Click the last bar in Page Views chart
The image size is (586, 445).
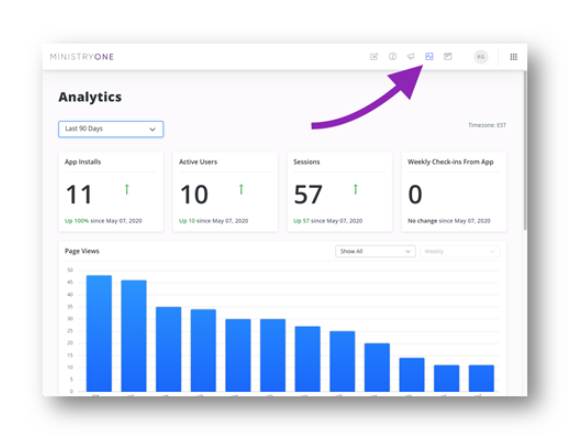[481, 378]
